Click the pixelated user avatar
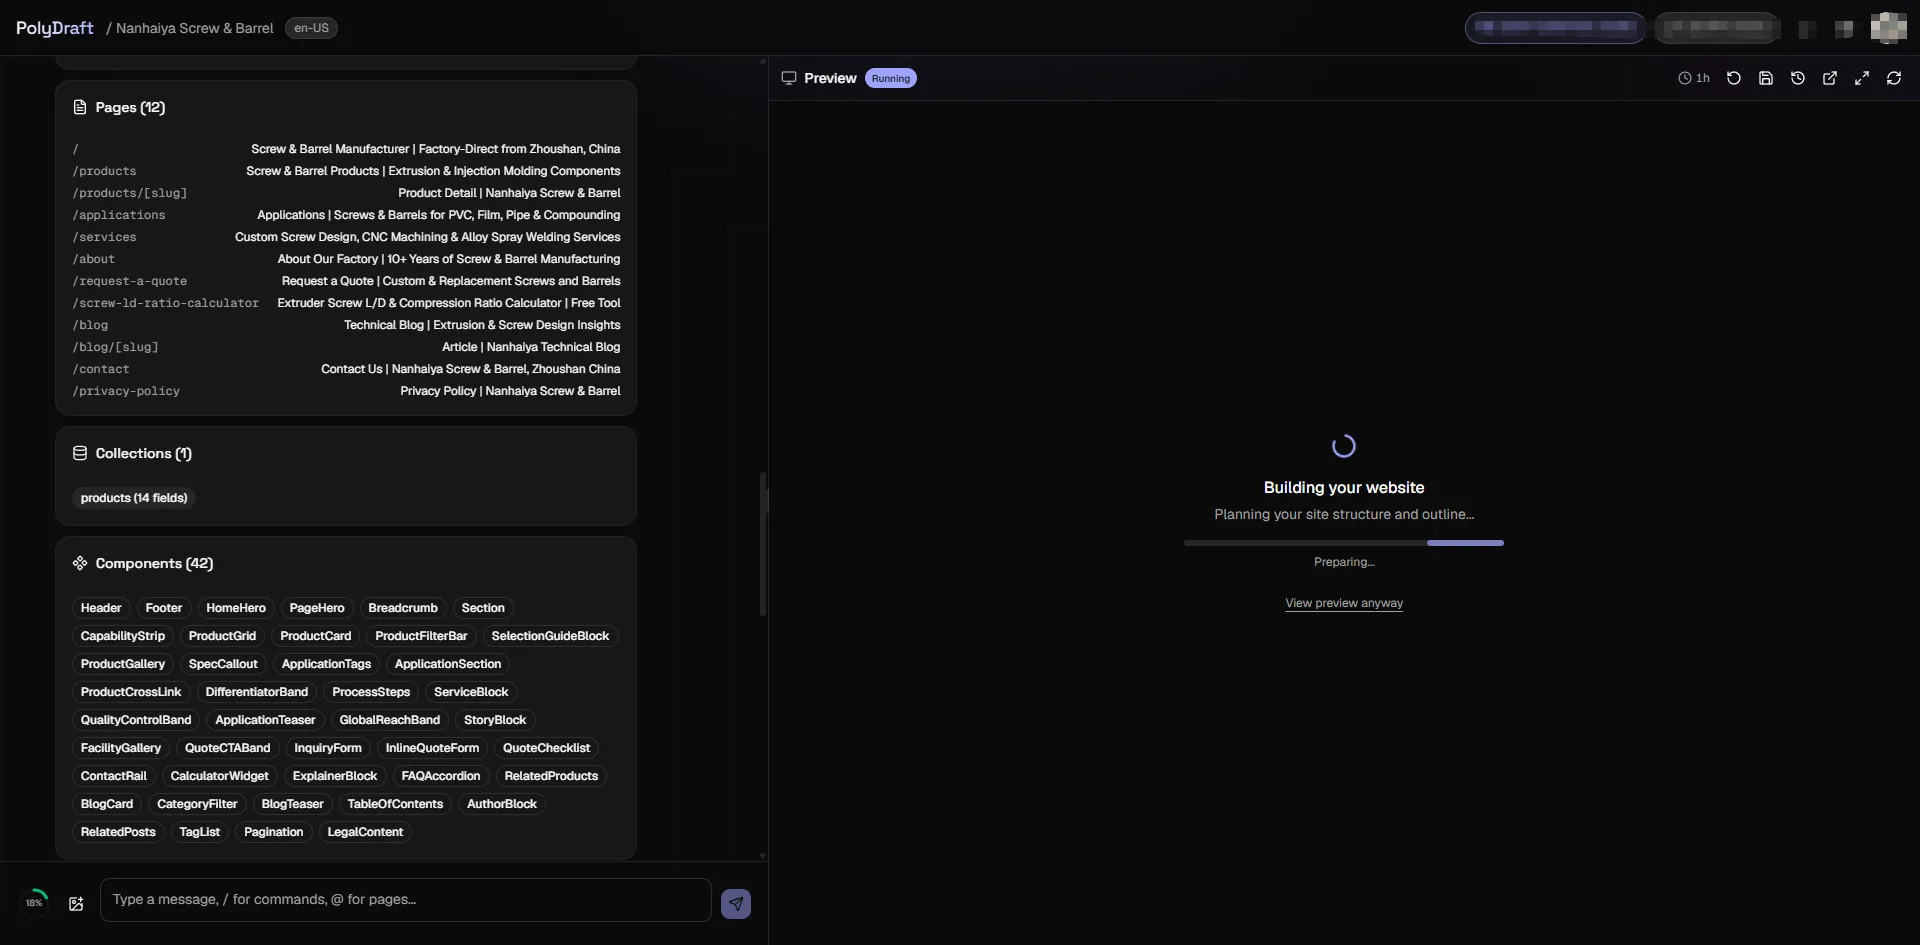Screen dimensions: 1920x945 click(1888, 28)
